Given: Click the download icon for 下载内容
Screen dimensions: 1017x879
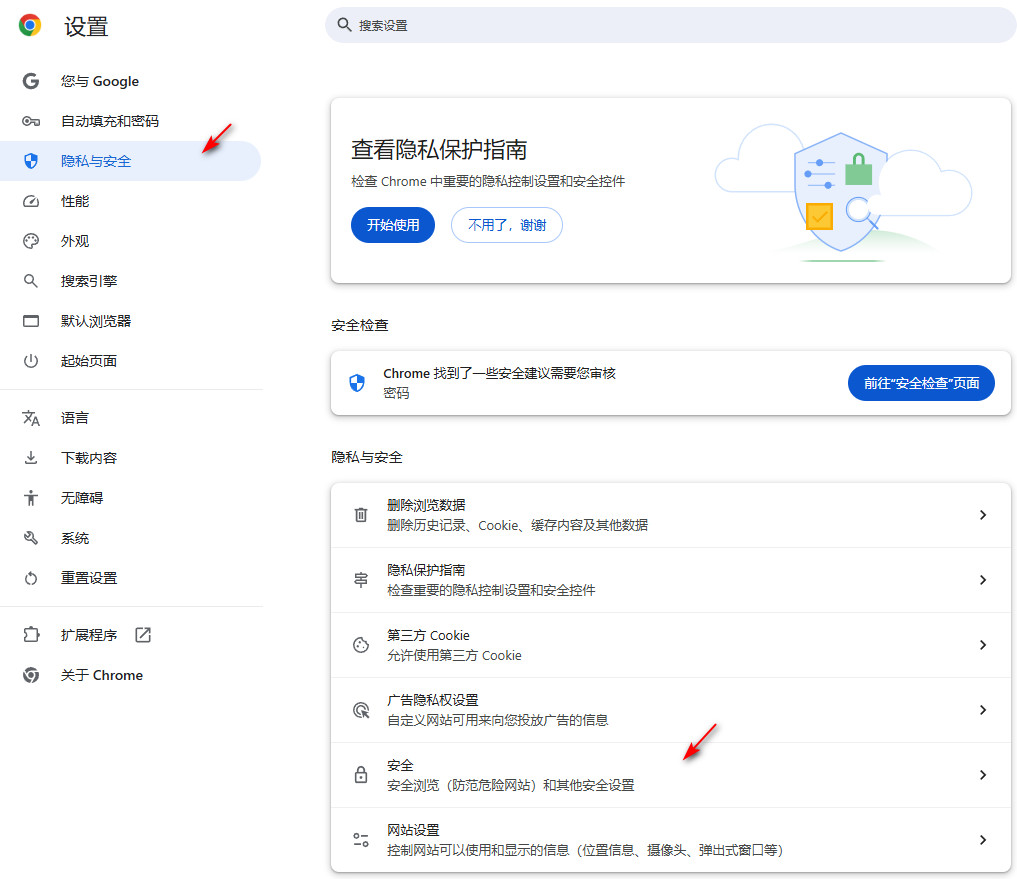Looking at the screenshot, I should [x=30, y=458].
